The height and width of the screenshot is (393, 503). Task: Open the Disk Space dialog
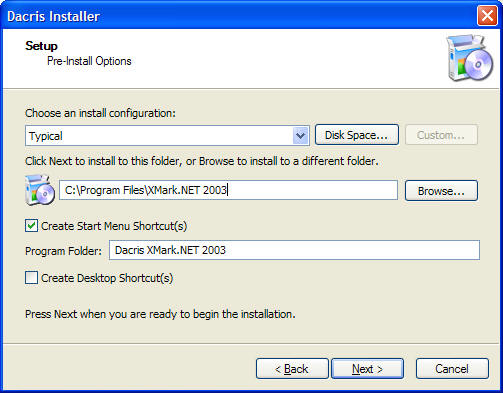(x=356, y=135)
